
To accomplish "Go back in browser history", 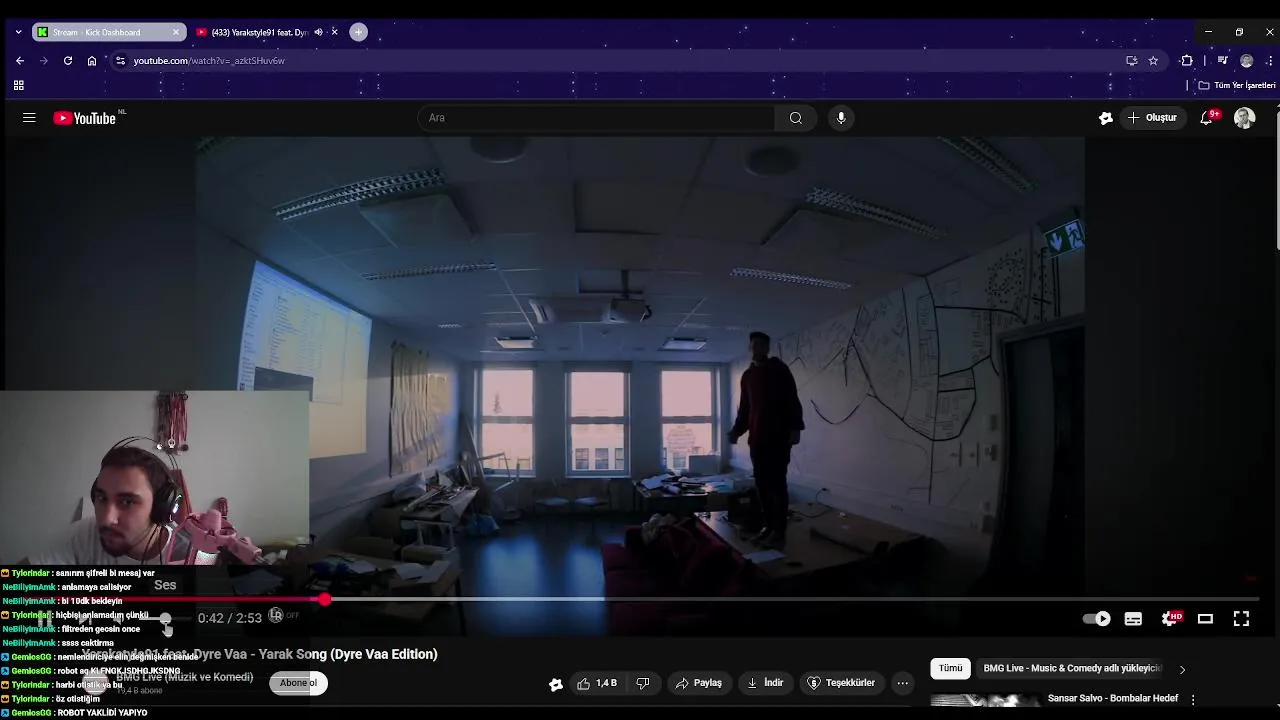I will [x=20, y=61].
